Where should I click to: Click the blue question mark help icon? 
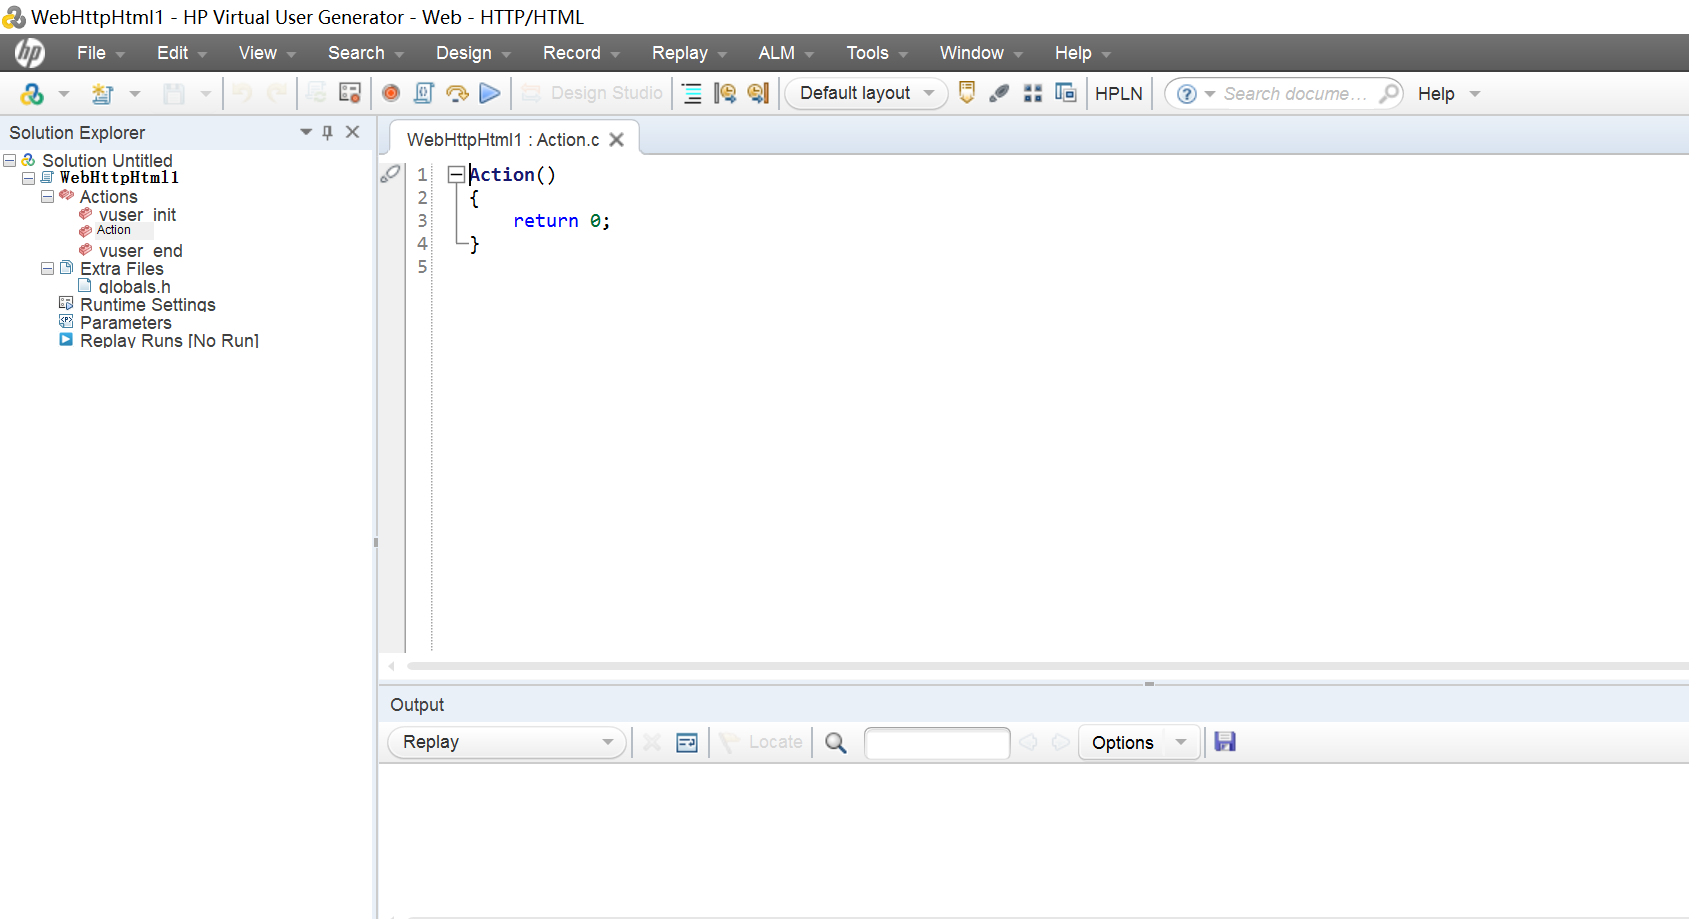point(1187,94)
